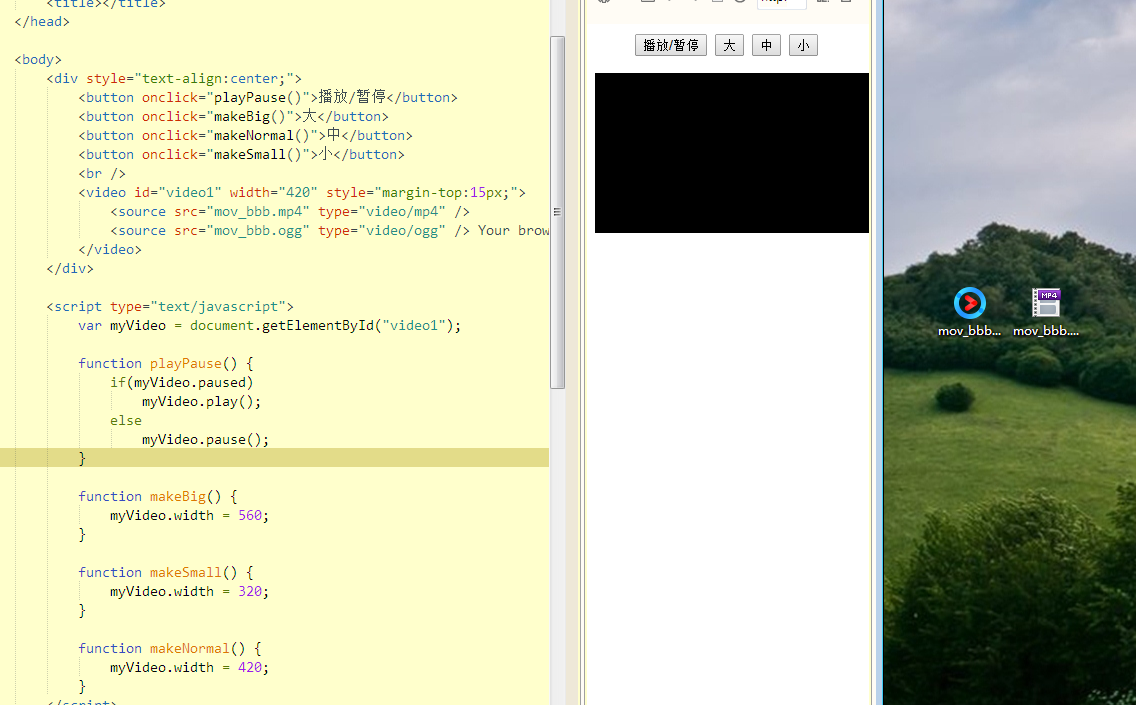Place cursor on the </video> closing tag
The image size is (1136, 705).
pos(110,249)
